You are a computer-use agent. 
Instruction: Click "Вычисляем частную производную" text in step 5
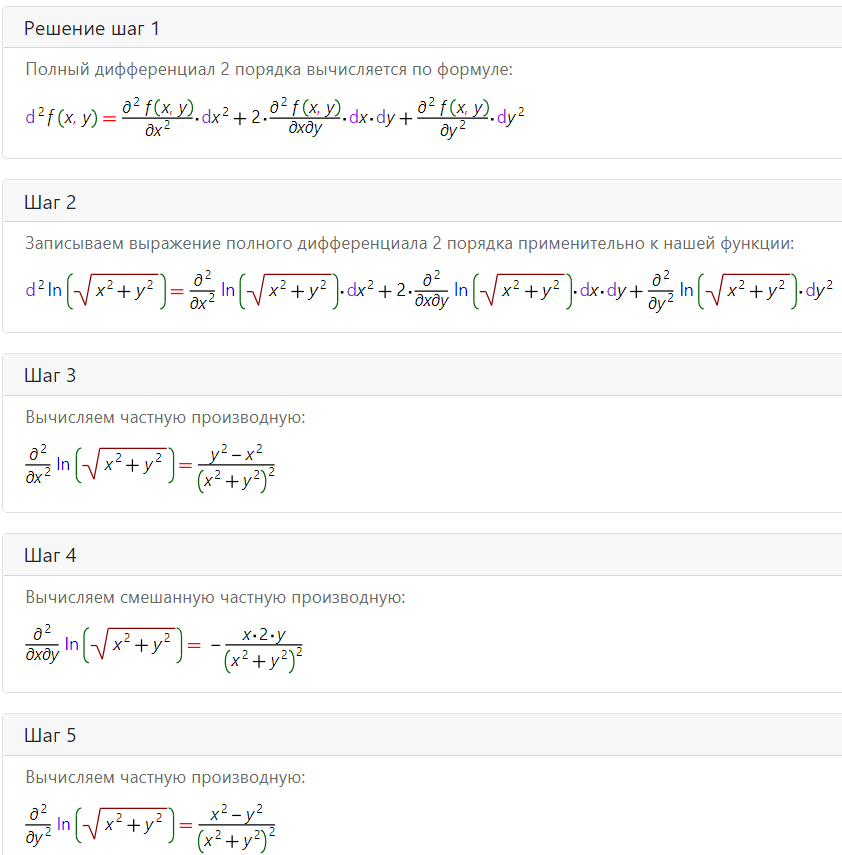[x=165, y=777]
